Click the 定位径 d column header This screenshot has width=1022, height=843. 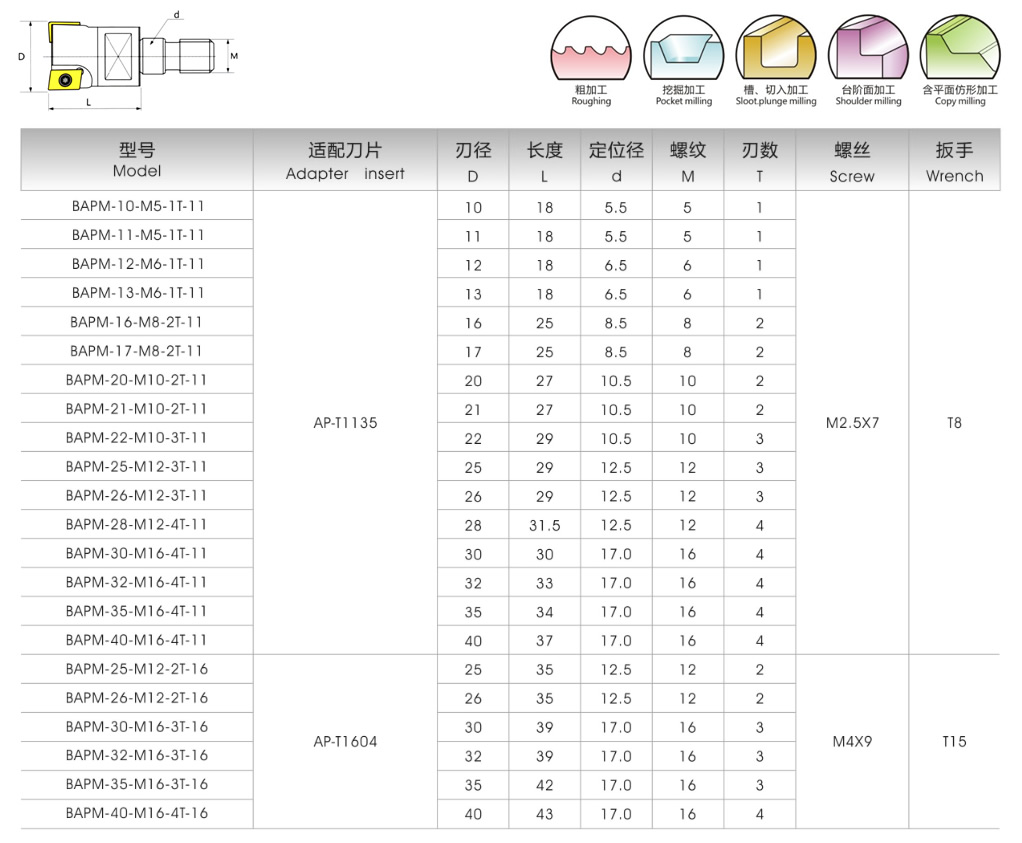pos(617,160)
